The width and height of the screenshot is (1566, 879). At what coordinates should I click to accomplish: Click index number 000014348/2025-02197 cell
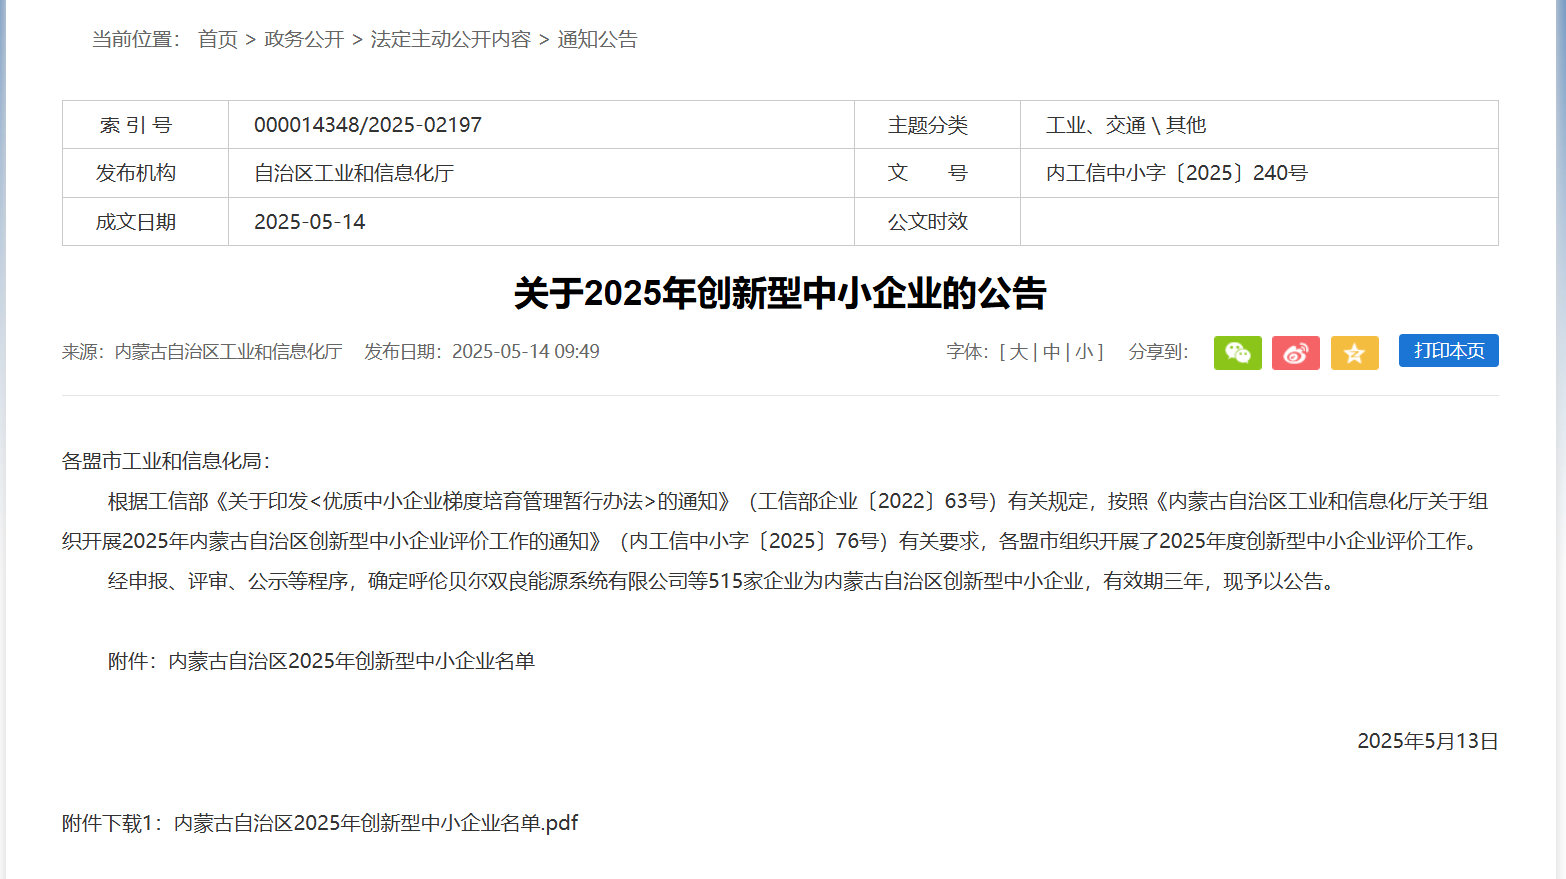click(x=367, y=124)
